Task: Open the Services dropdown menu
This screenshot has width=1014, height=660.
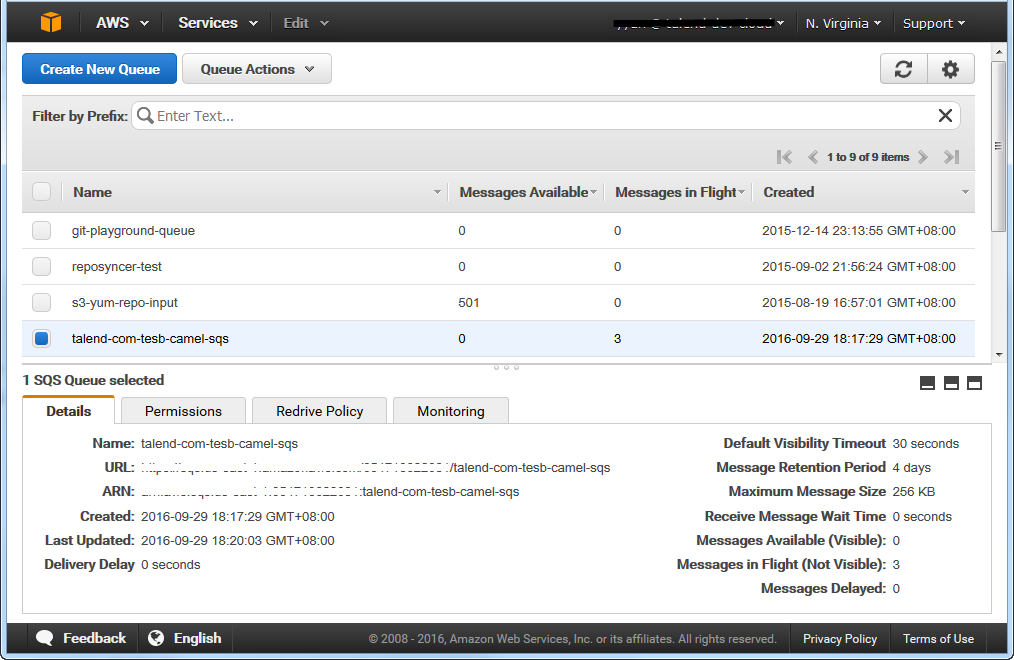Action: click(218, 23)
